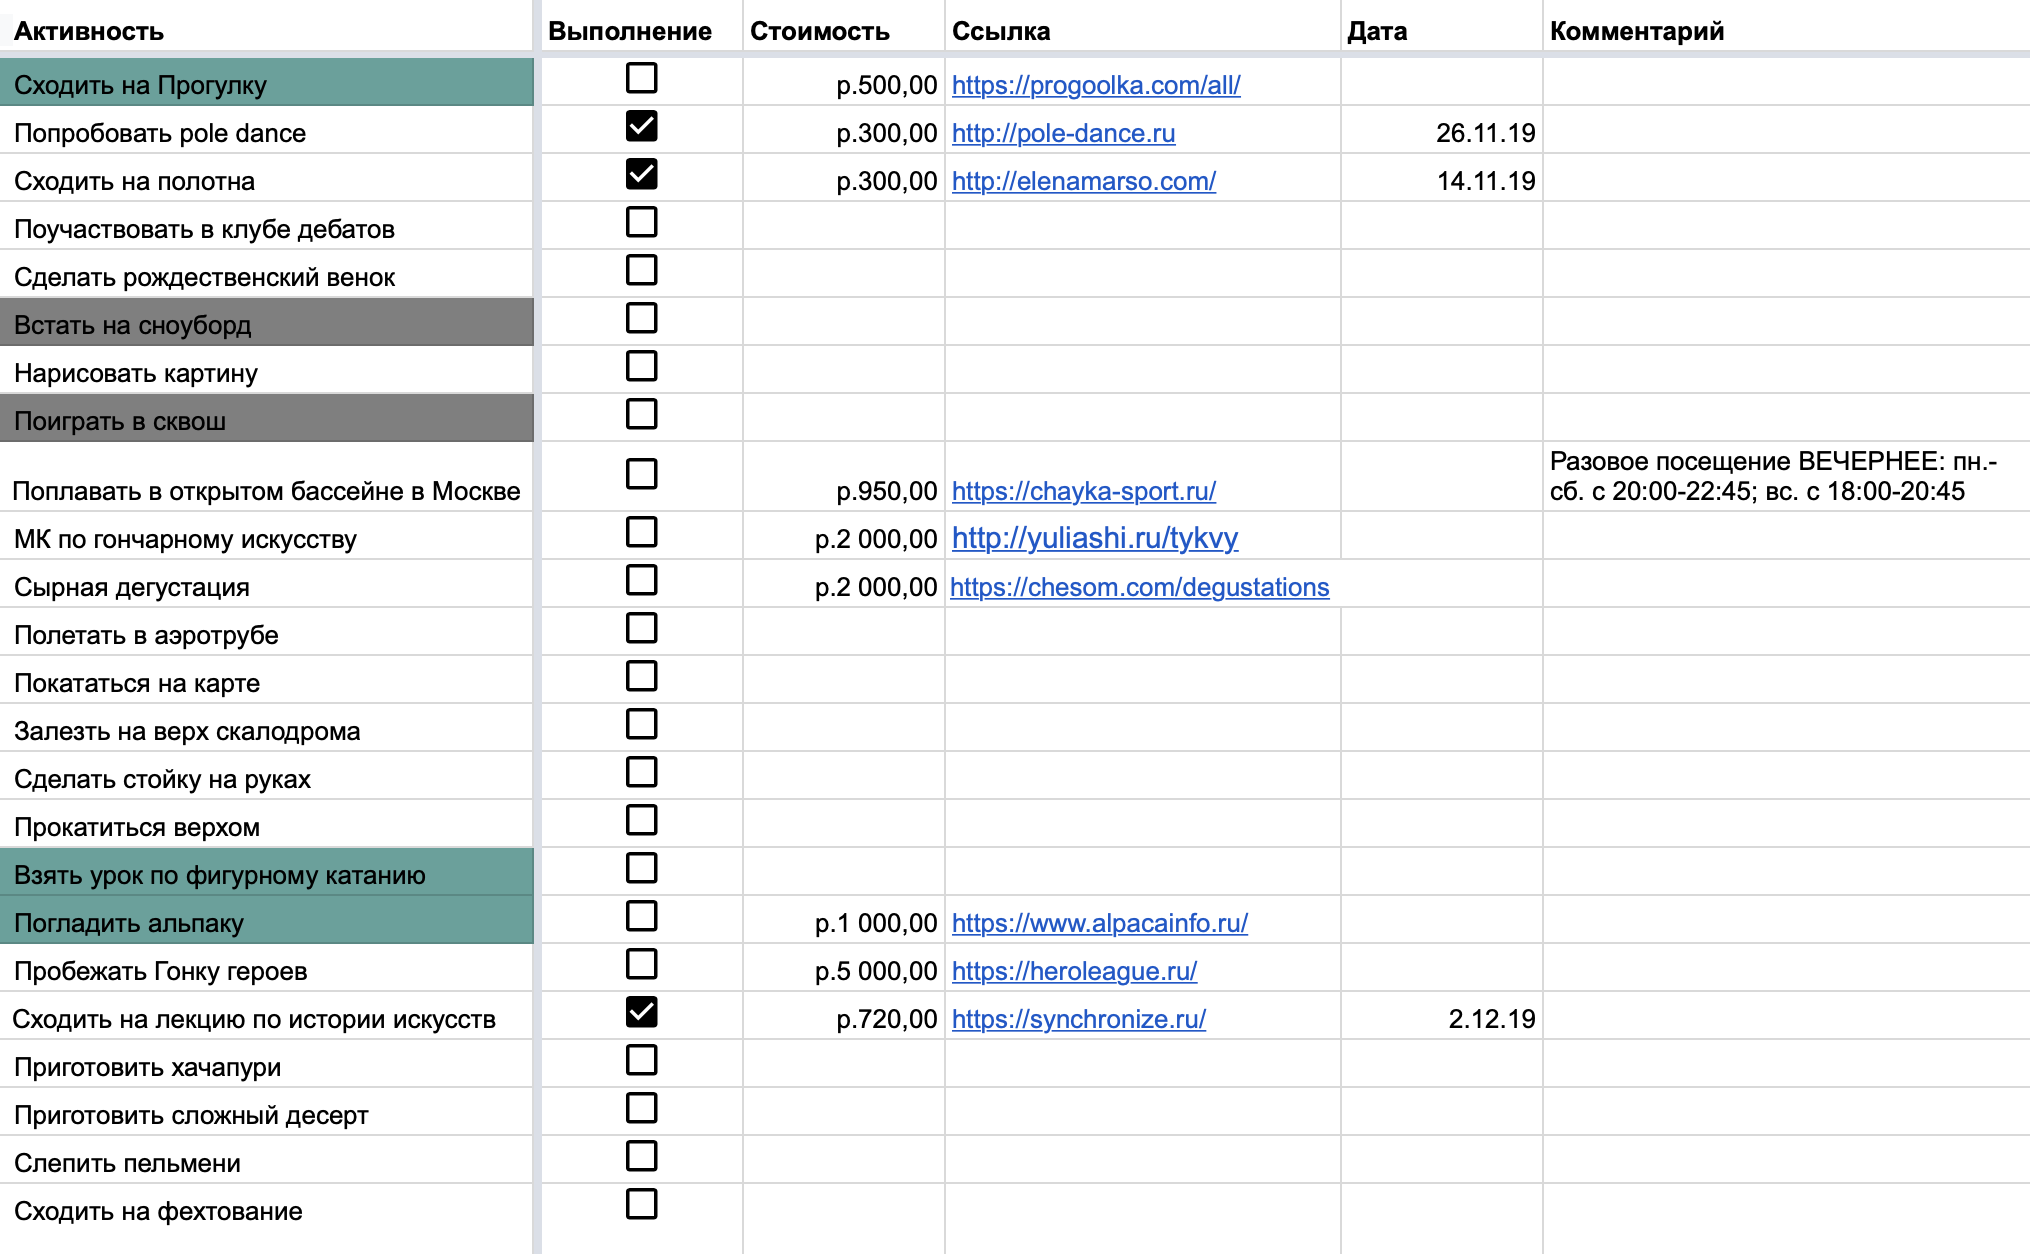Visit the heroleague.ru link

click(x=1074, y=971)
